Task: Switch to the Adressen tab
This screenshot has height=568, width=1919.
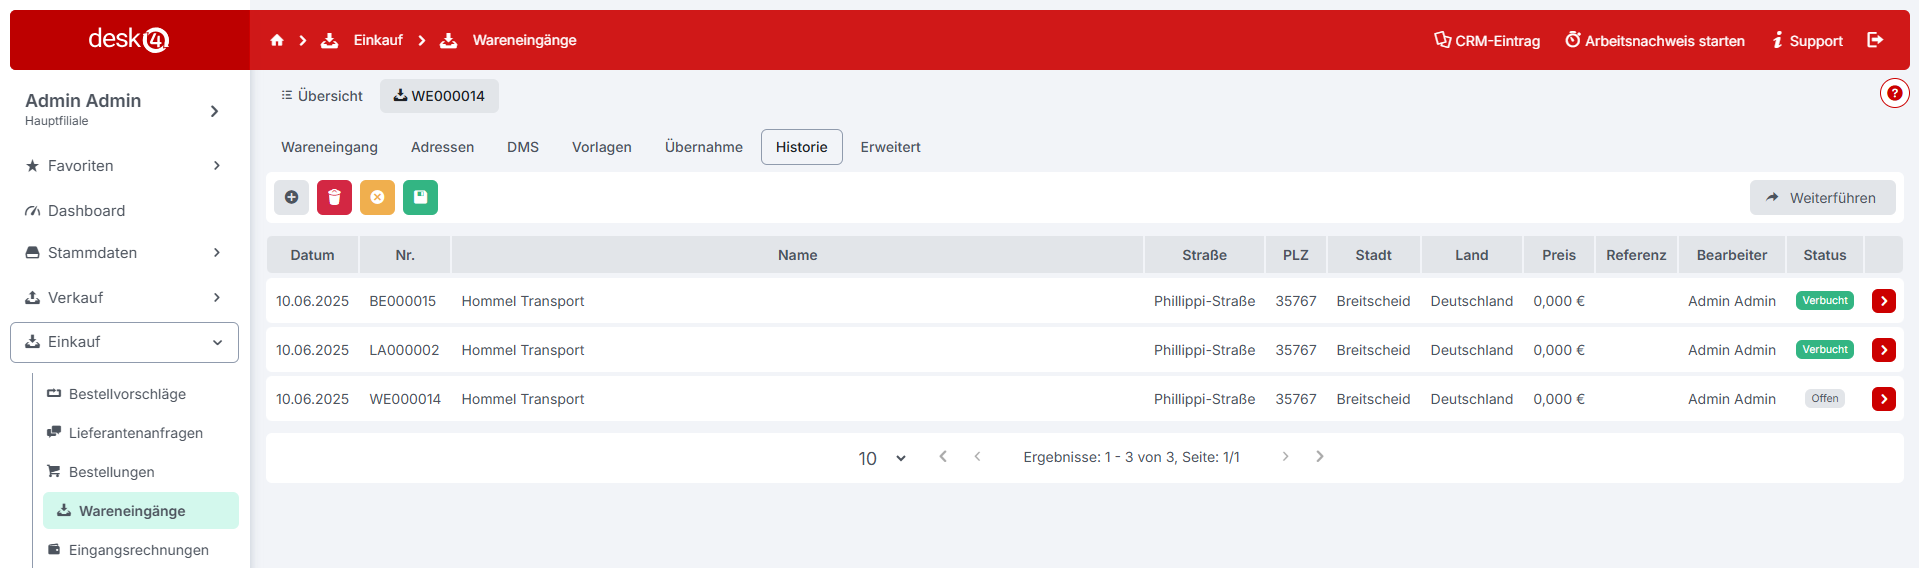Action: (442, 147)
